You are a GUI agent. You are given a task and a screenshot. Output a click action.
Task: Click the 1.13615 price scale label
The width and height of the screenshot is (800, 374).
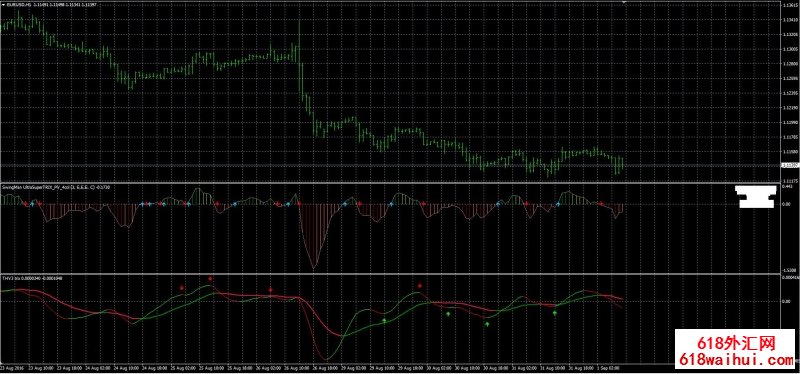pos(790,6)
